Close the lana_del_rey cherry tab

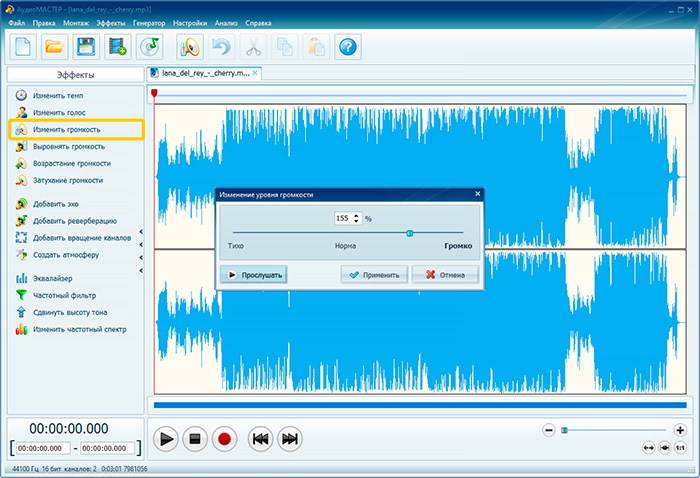pos(255,73)
